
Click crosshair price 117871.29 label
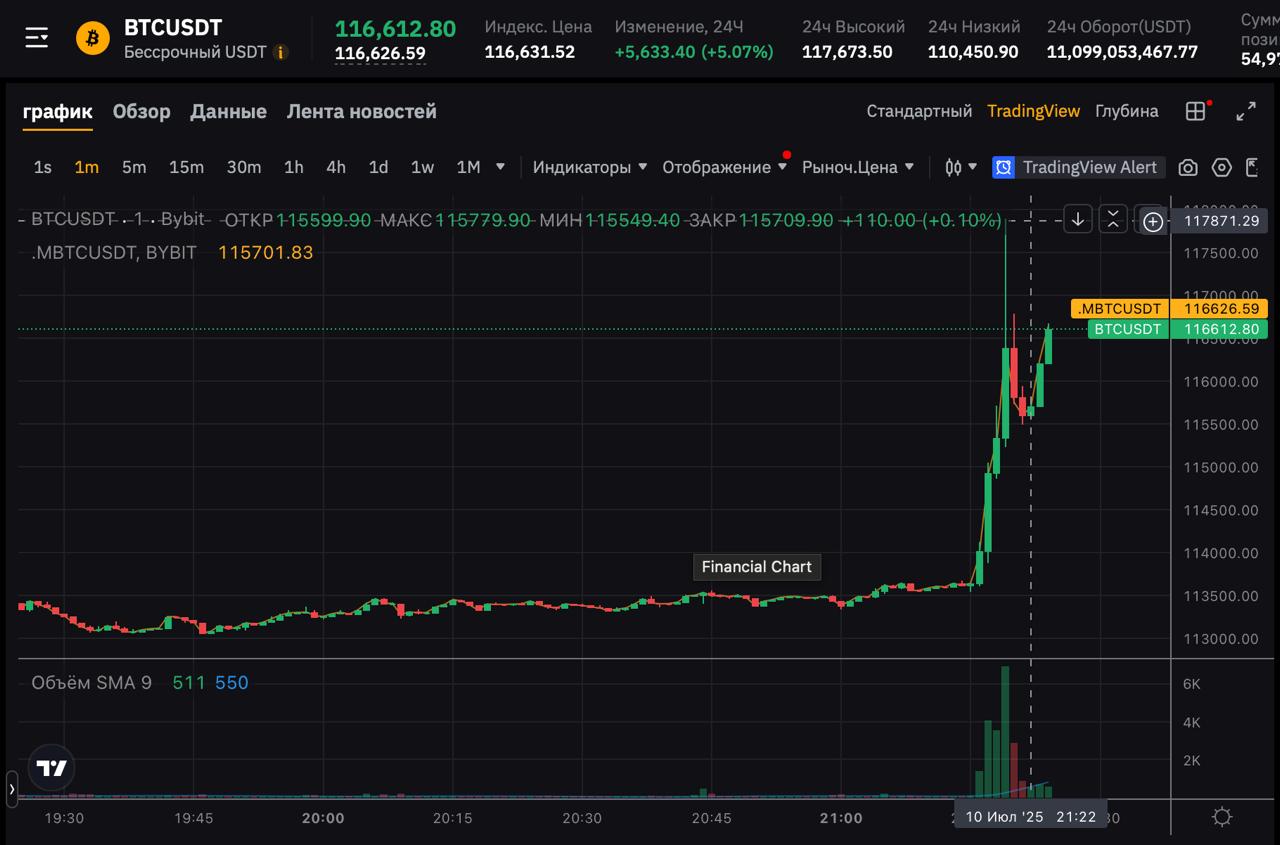tap(1220, 221)
